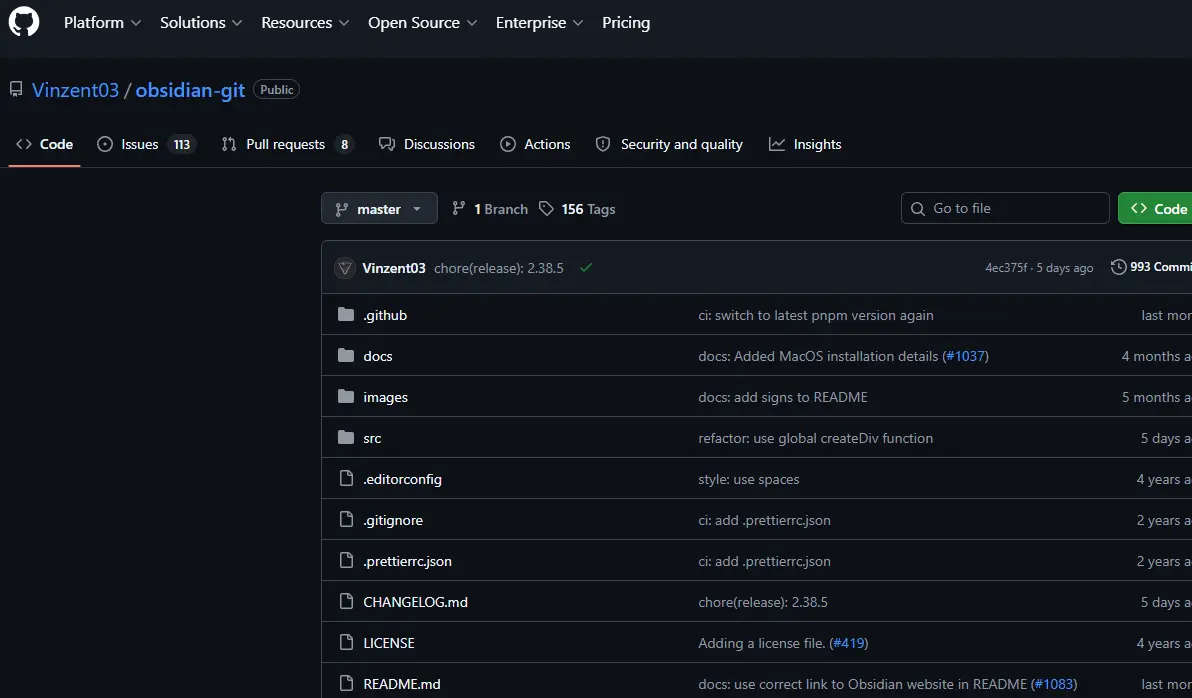Click the repository icon beside Vinzent03

click(x=16, y=90)
